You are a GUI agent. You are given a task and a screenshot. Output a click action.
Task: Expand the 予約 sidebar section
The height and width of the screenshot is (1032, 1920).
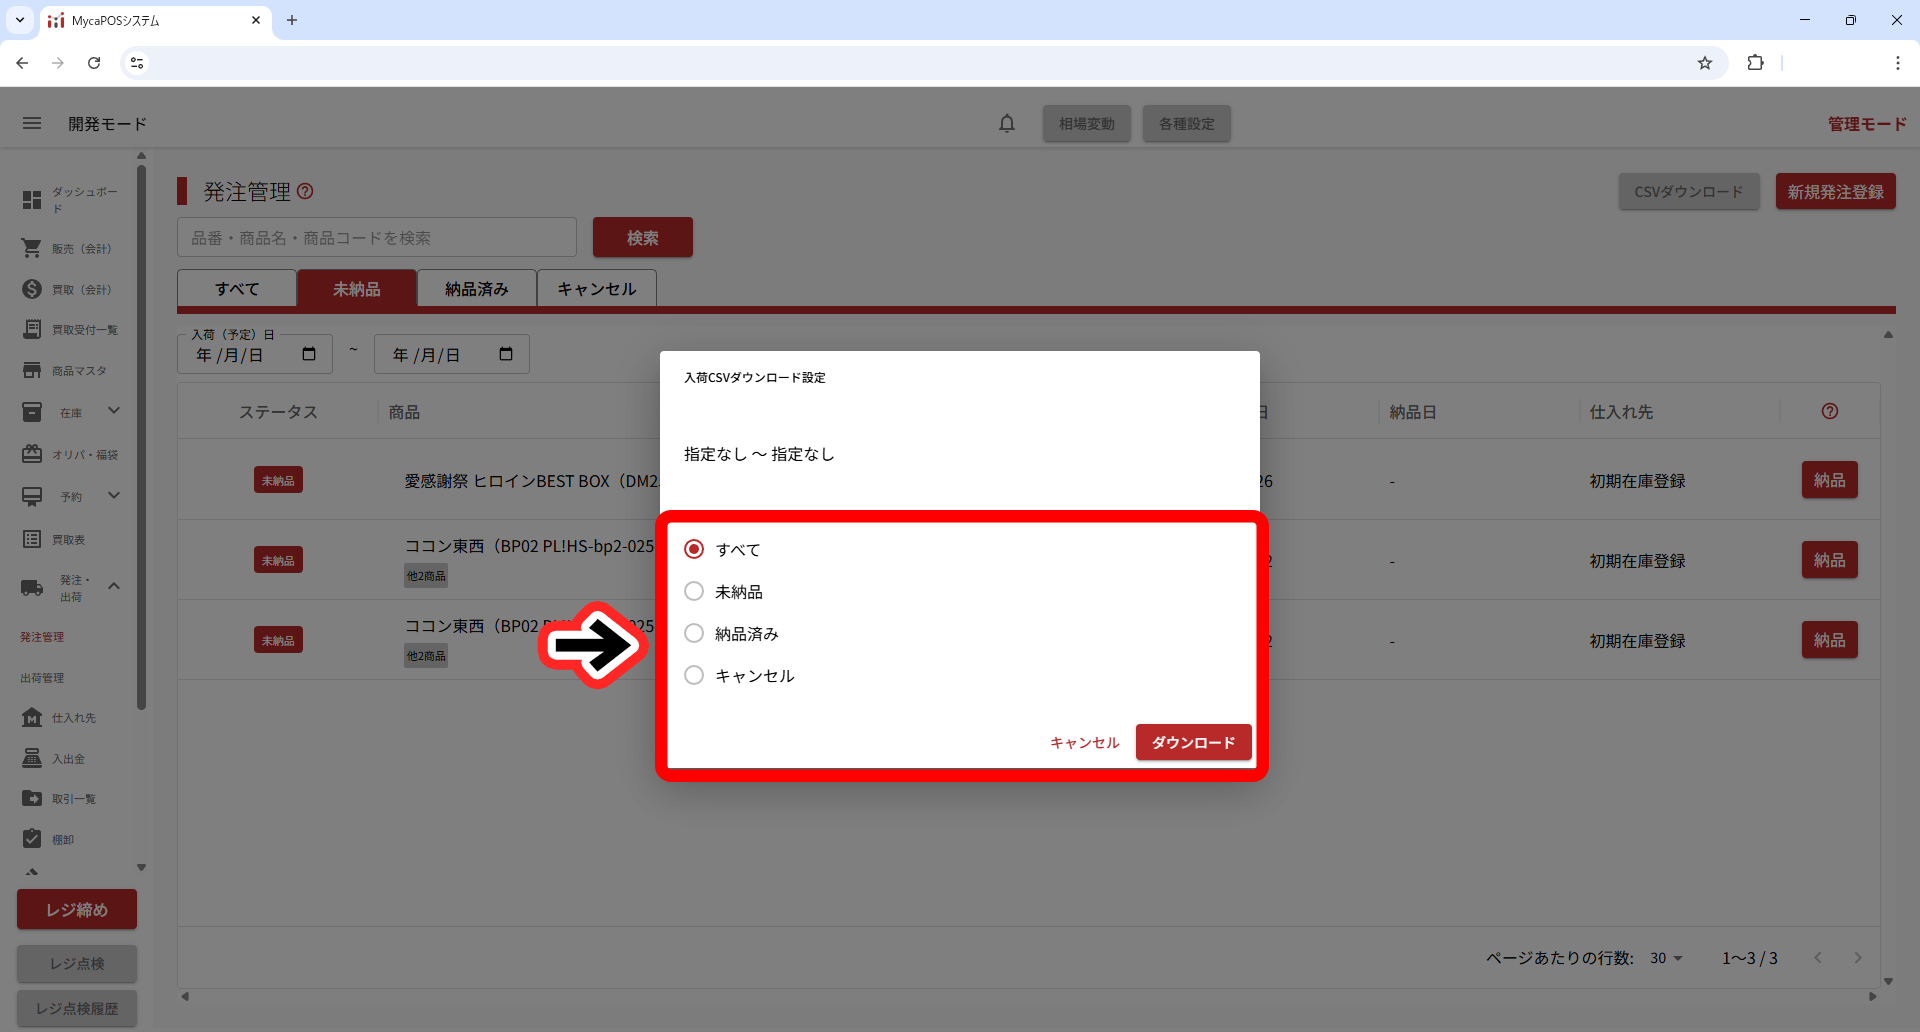[x=114, y=496]
